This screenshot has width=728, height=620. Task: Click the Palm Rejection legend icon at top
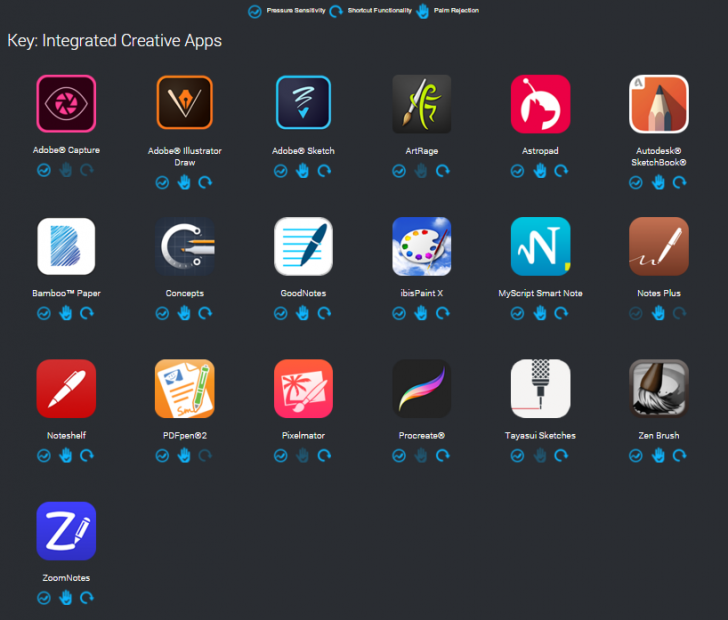coord(422,11)
